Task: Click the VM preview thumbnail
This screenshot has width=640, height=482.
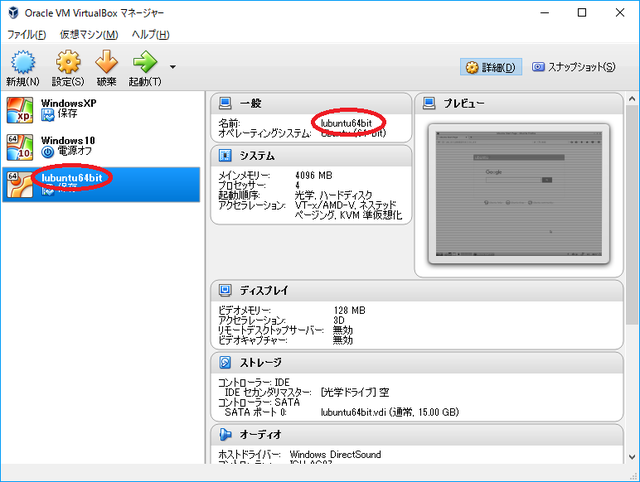Action: click(519, 192)
